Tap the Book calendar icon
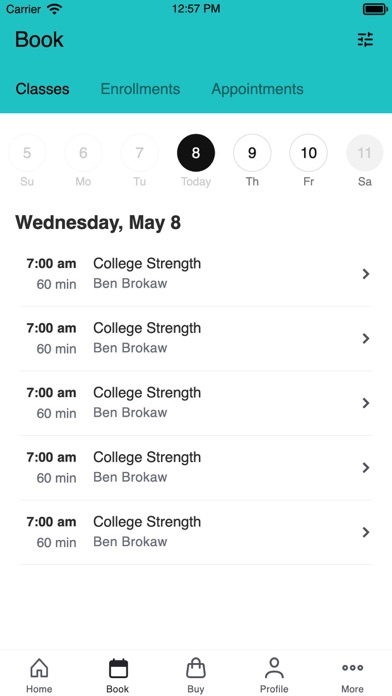The image size is (392, 696). coord(118,668)
